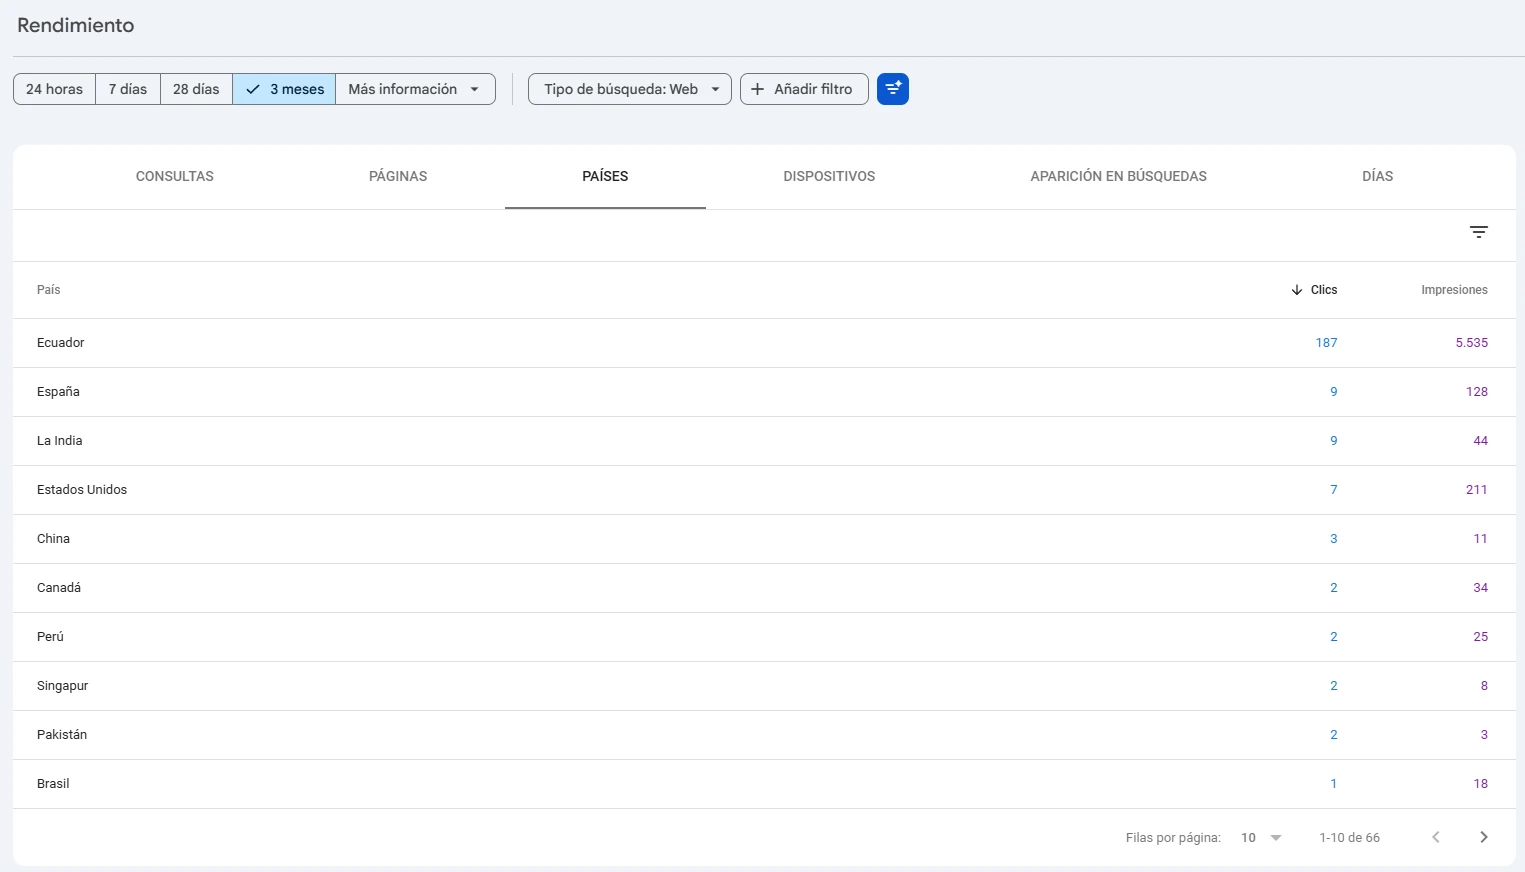The image size is (1525, 872).
Task: Click the 1-10 de 66 pagination text
Action: click(1349, 838)
